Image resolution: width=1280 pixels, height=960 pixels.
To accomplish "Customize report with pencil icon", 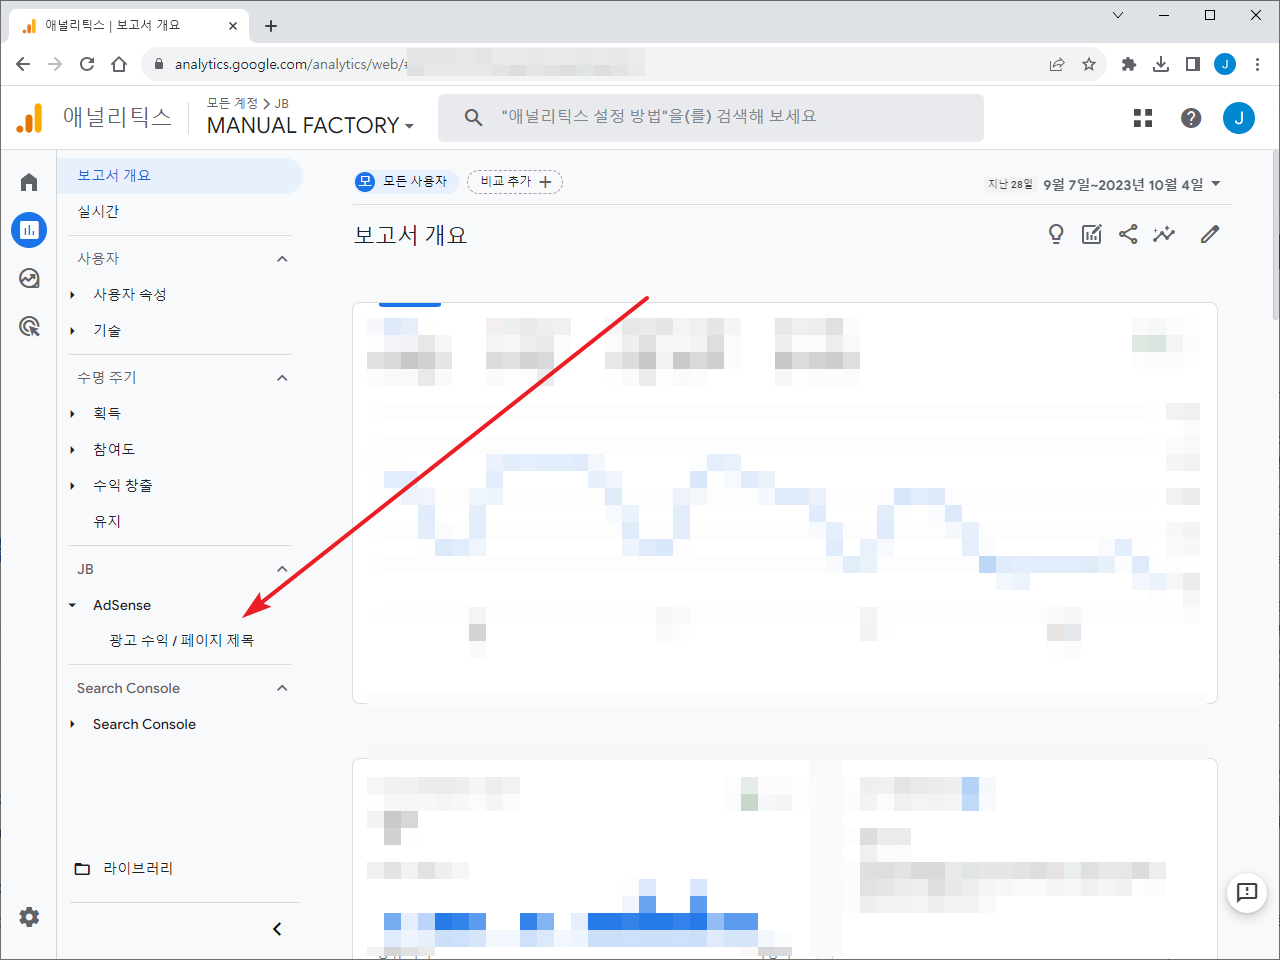I will 1210,234.
